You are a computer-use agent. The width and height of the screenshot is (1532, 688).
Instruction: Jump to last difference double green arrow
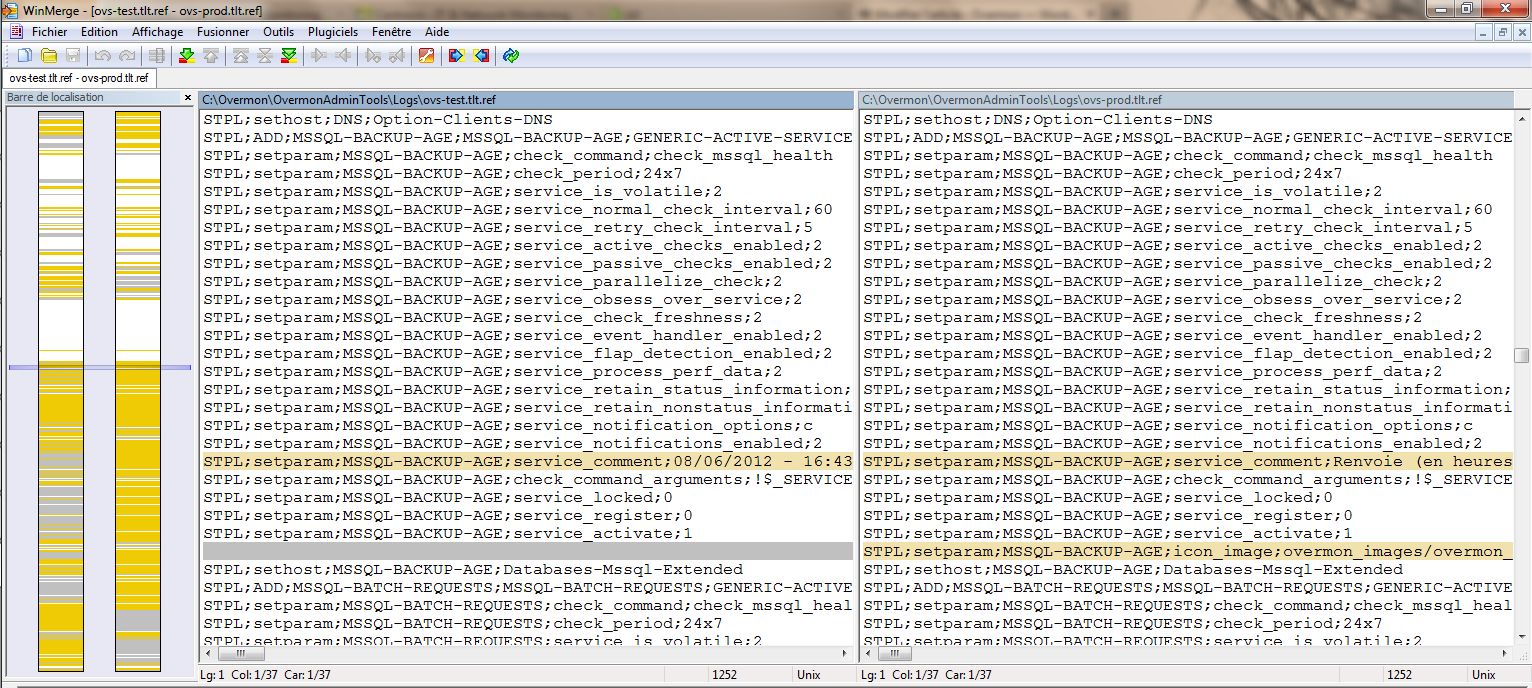pyautogui.click(x=289, y=56)
